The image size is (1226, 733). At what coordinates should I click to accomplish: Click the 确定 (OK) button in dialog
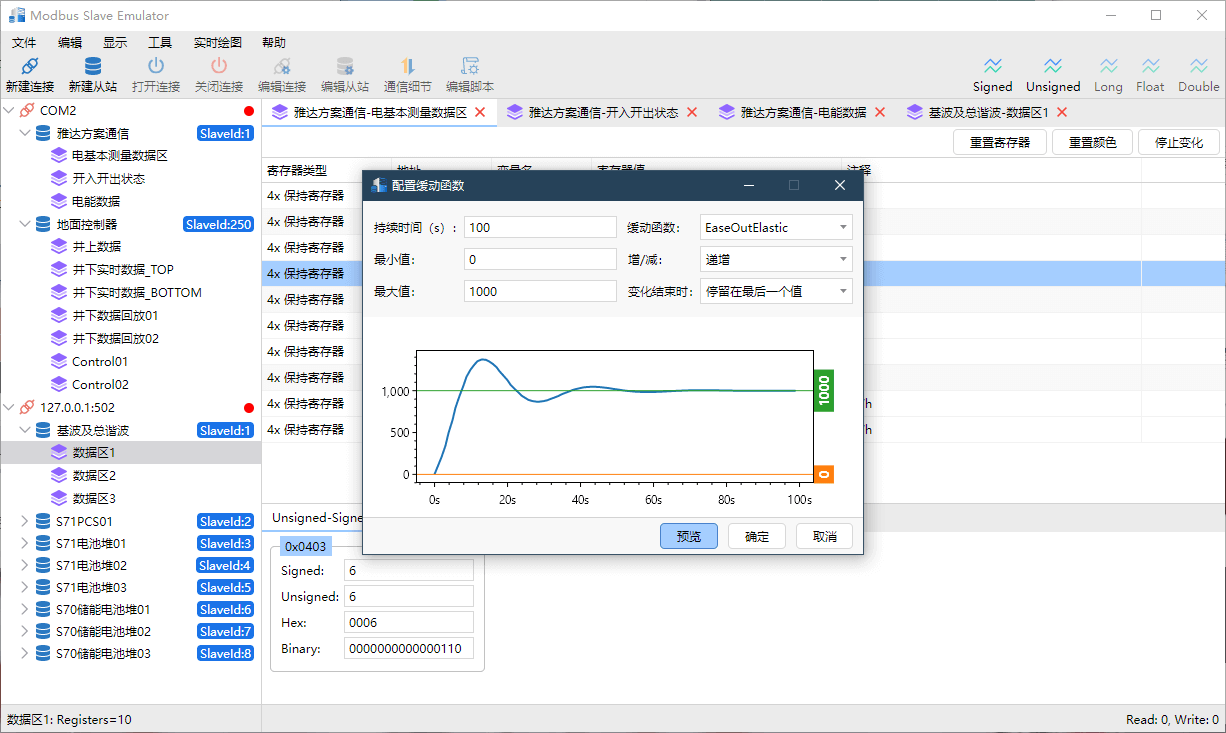click(757, 536)
